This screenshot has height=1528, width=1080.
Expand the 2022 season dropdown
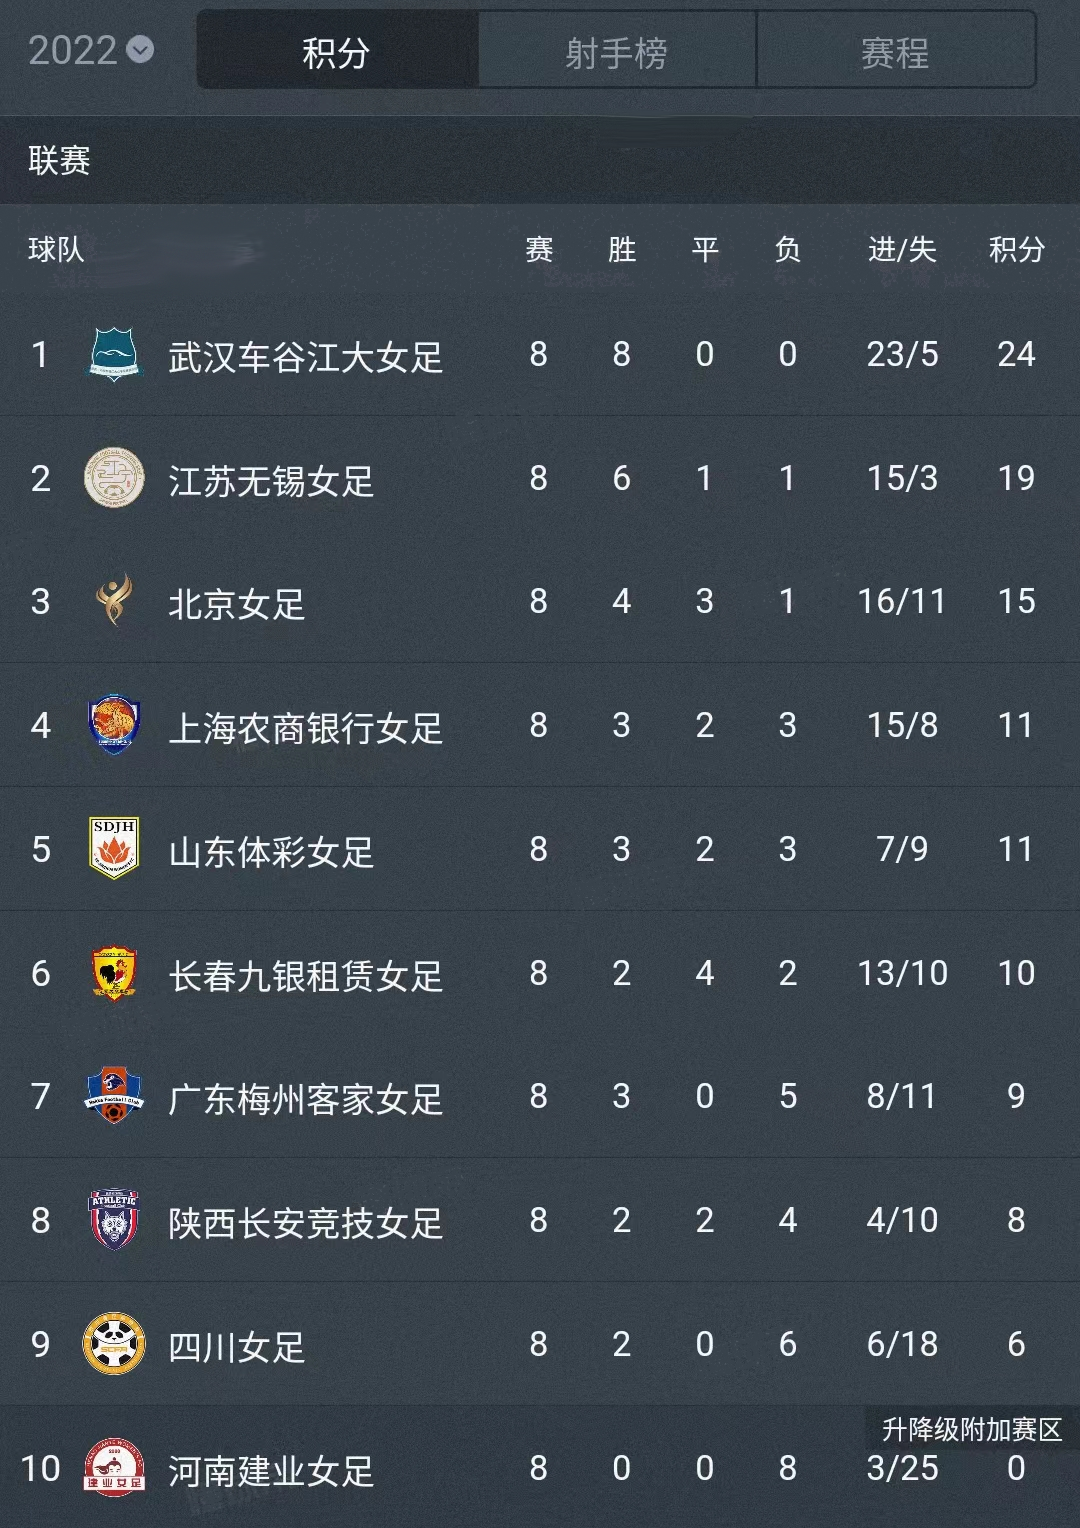pyautogui.click(x=85, y=47)
